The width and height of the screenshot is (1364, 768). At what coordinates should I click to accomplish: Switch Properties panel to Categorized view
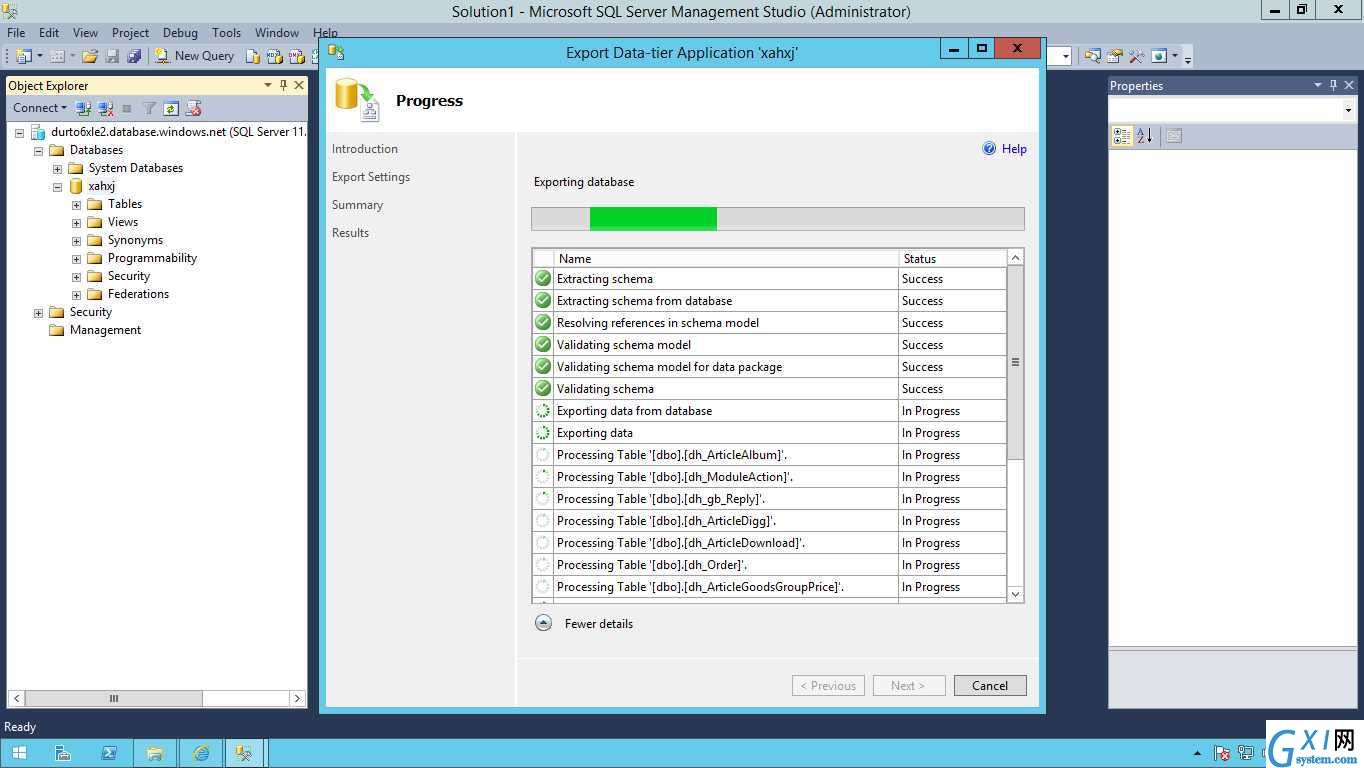click(1122, 136)
